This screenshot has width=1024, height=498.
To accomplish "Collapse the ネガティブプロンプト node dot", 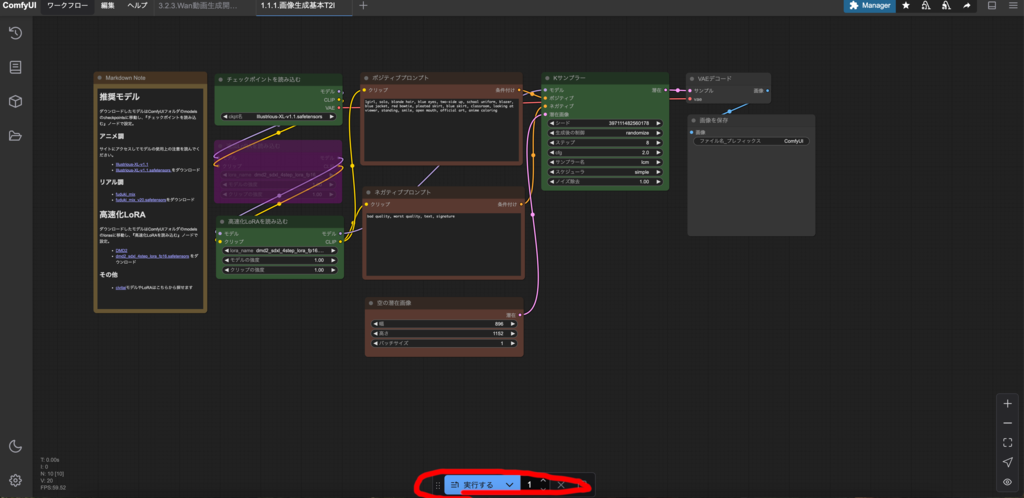I will point(368,193).
